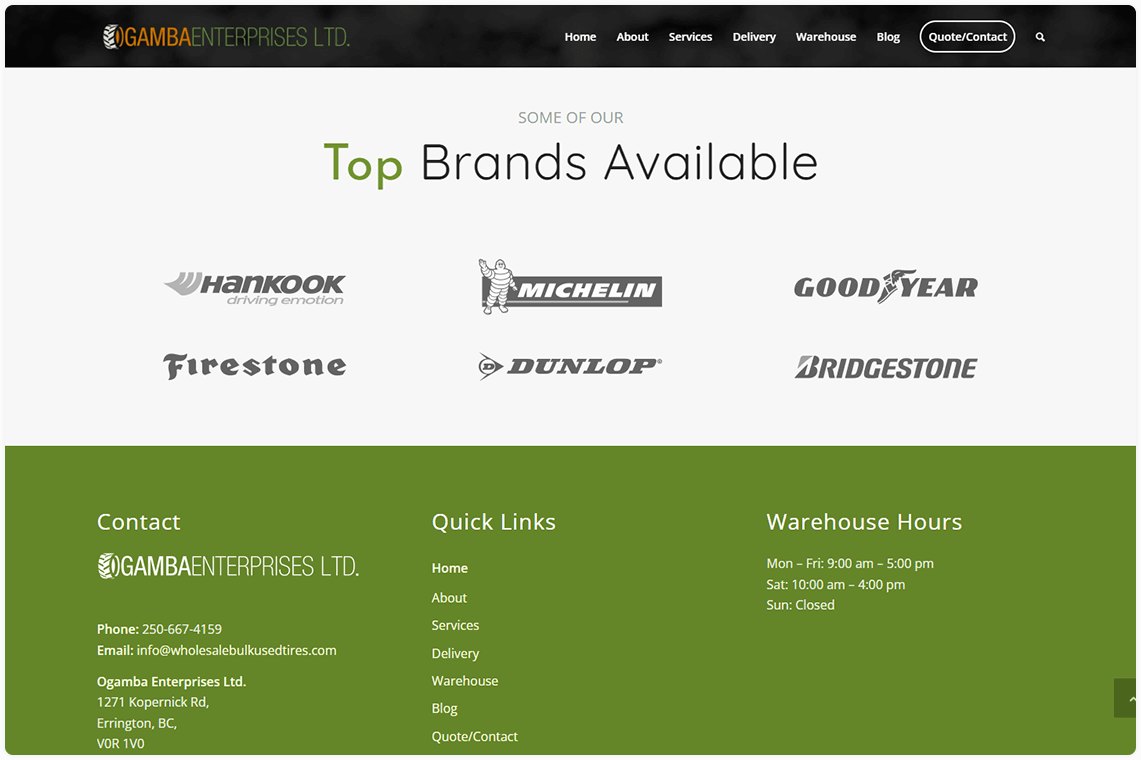Open Delivery in top navigation
The width and height of the screenshot is (1141, 760).
[x=754, y=37]
